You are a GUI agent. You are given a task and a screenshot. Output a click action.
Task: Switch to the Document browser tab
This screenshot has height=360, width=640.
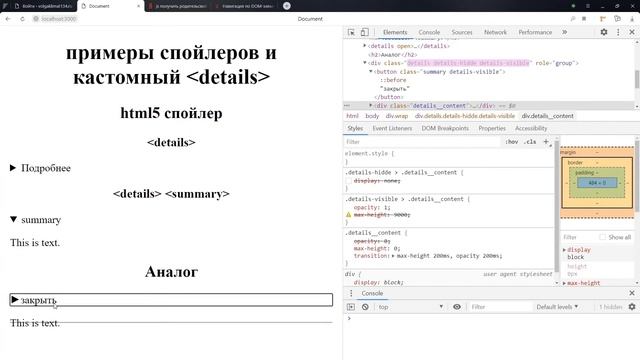pyautogui.click(x=111, y=6)
